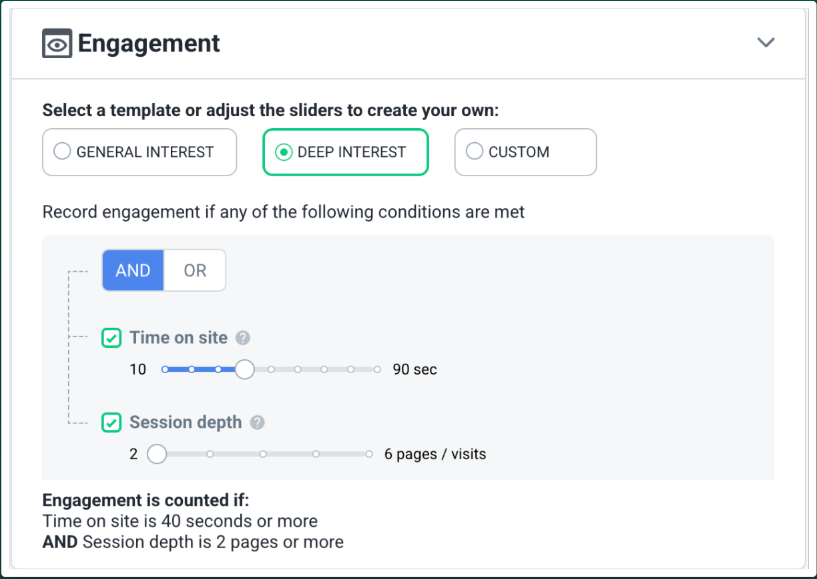
Task: Click the Time on site help icon
Action: point(243,338)
